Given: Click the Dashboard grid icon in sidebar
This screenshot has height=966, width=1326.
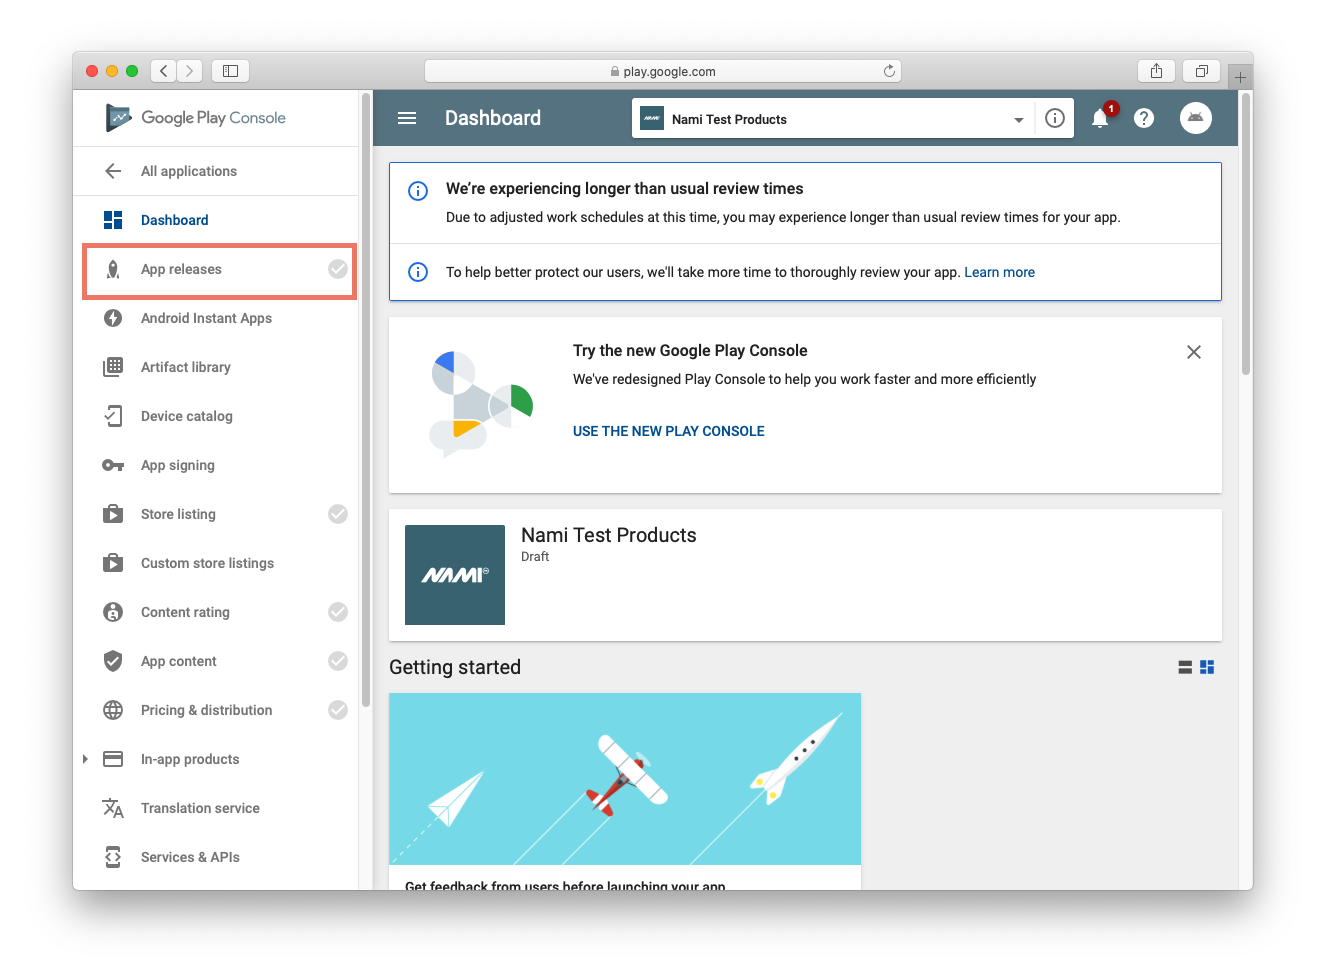Looking at the screenshot, I should tap(113, 220).
